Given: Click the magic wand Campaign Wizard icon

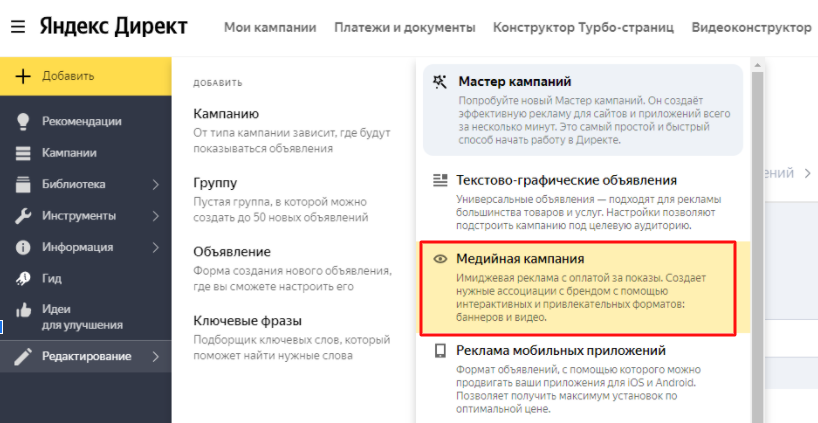Looking at the screenshot, I should (440, 82).
